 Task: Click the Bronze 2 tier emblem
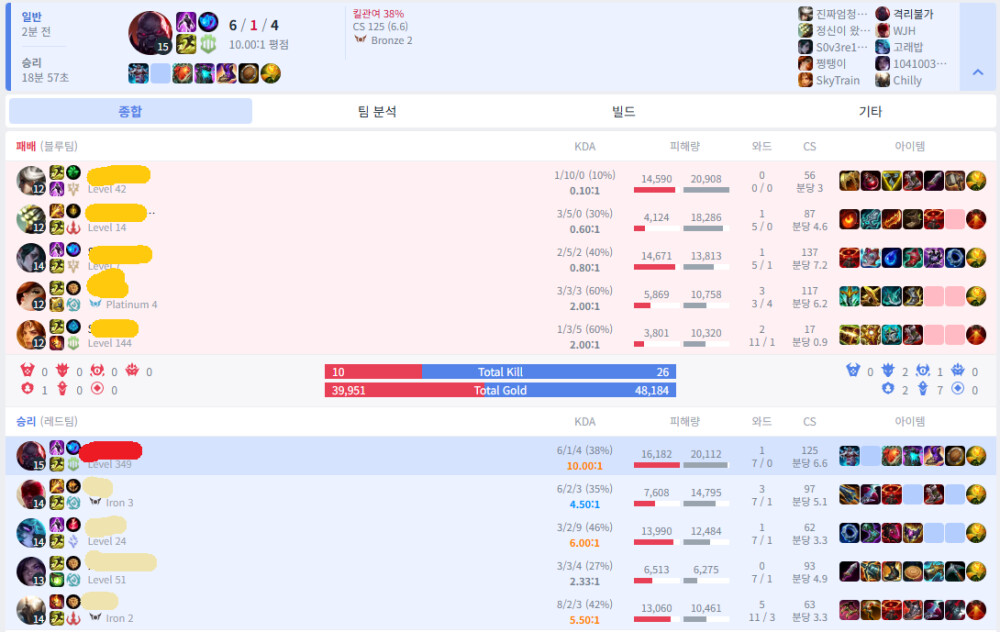pyautogui.click(x=361, y=41)
